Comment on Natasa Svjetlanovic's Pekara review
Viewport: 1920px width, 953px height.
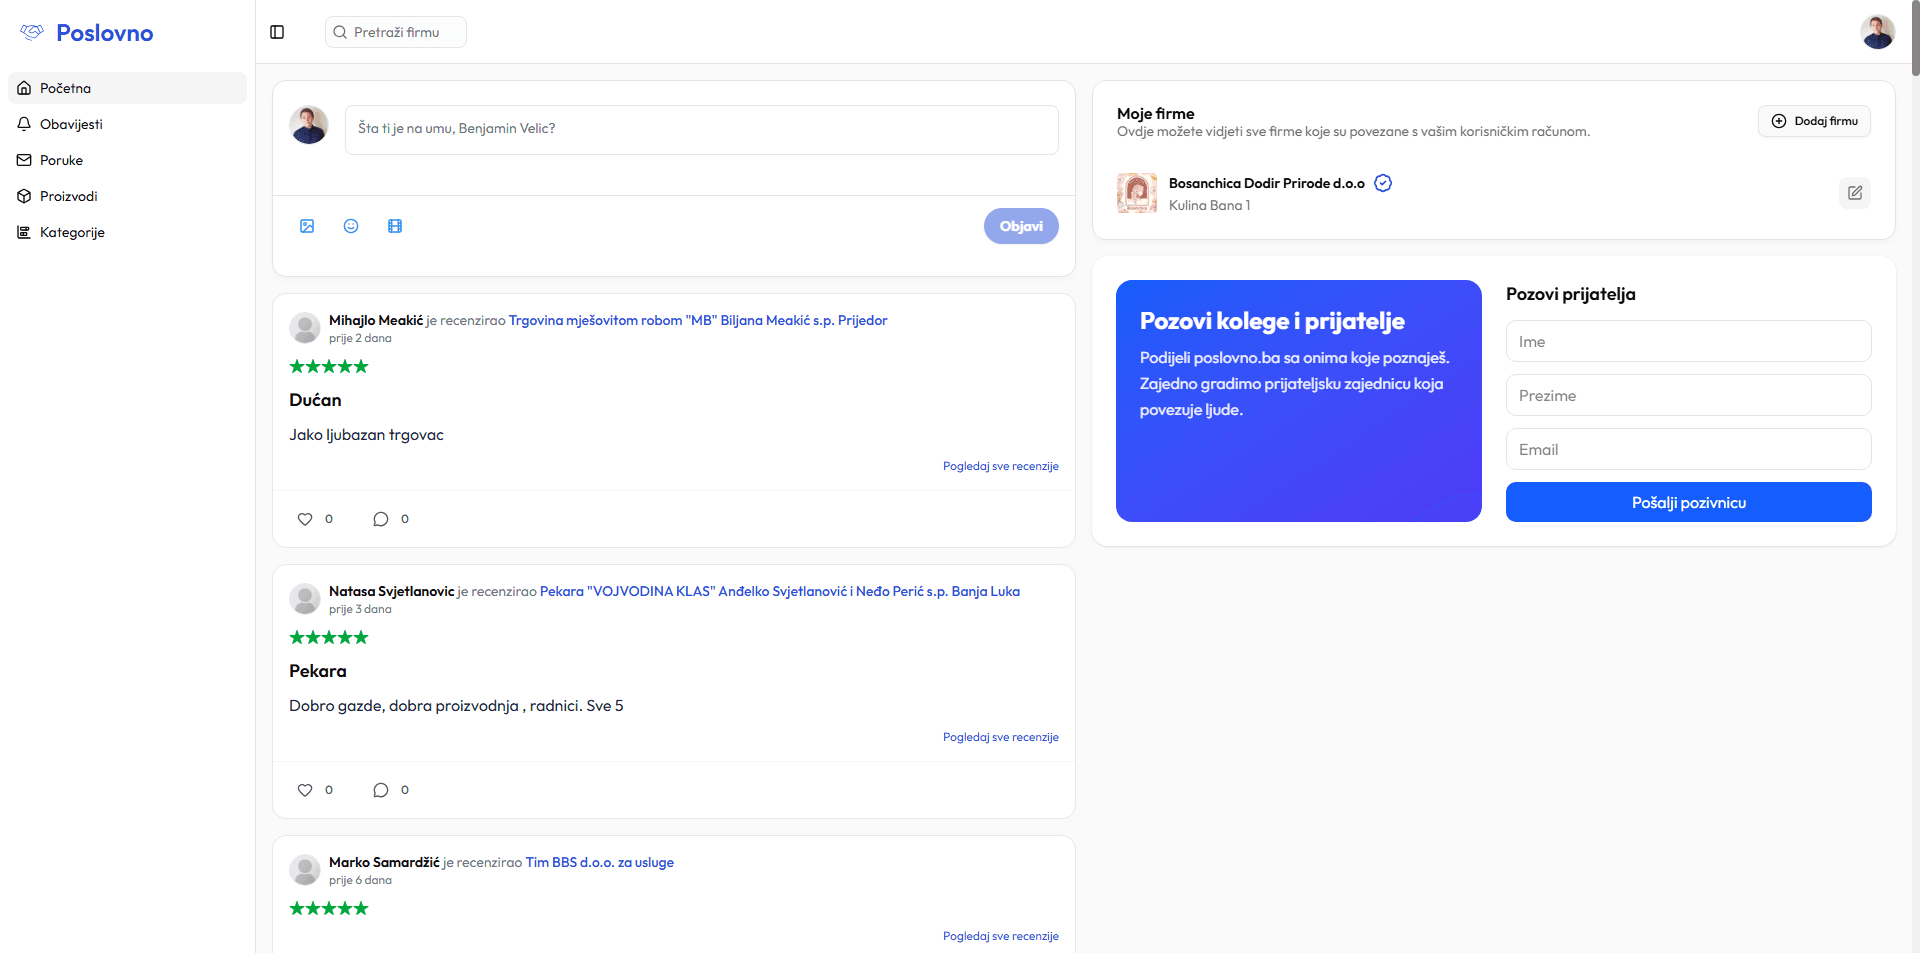click(381, 790)
